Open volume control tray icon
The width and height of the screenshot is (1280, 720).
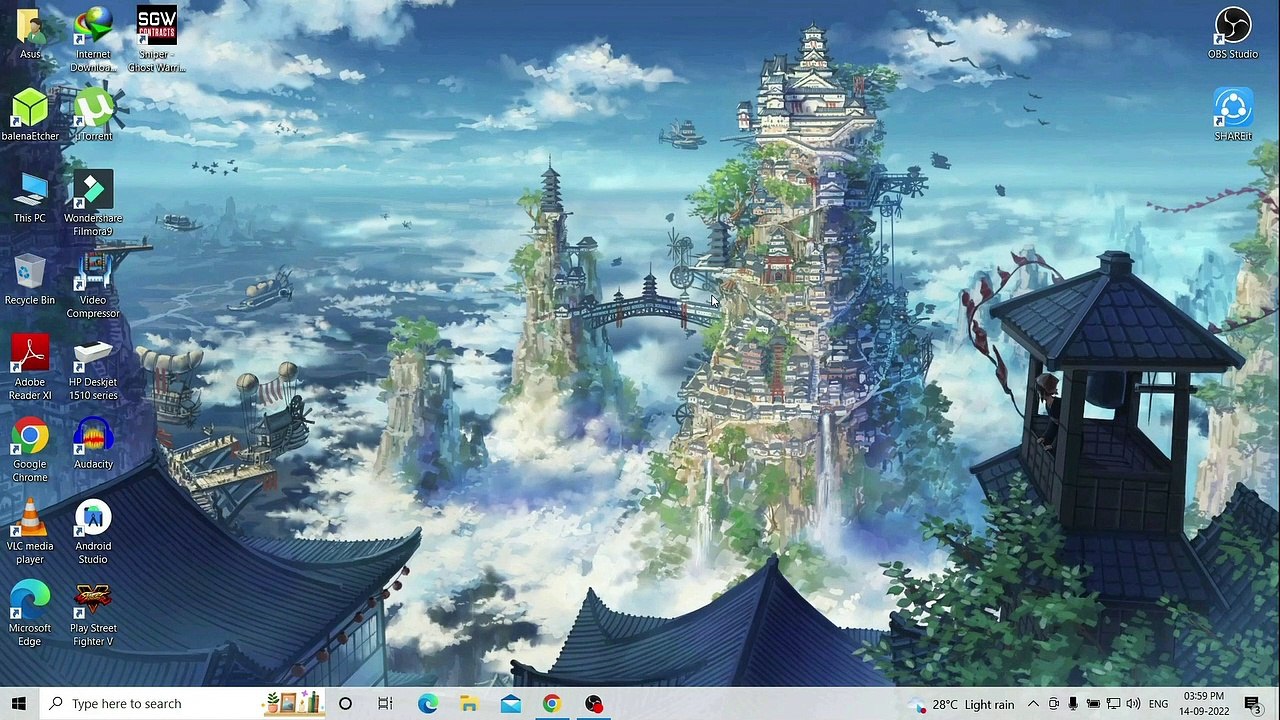coord(1133,704)
